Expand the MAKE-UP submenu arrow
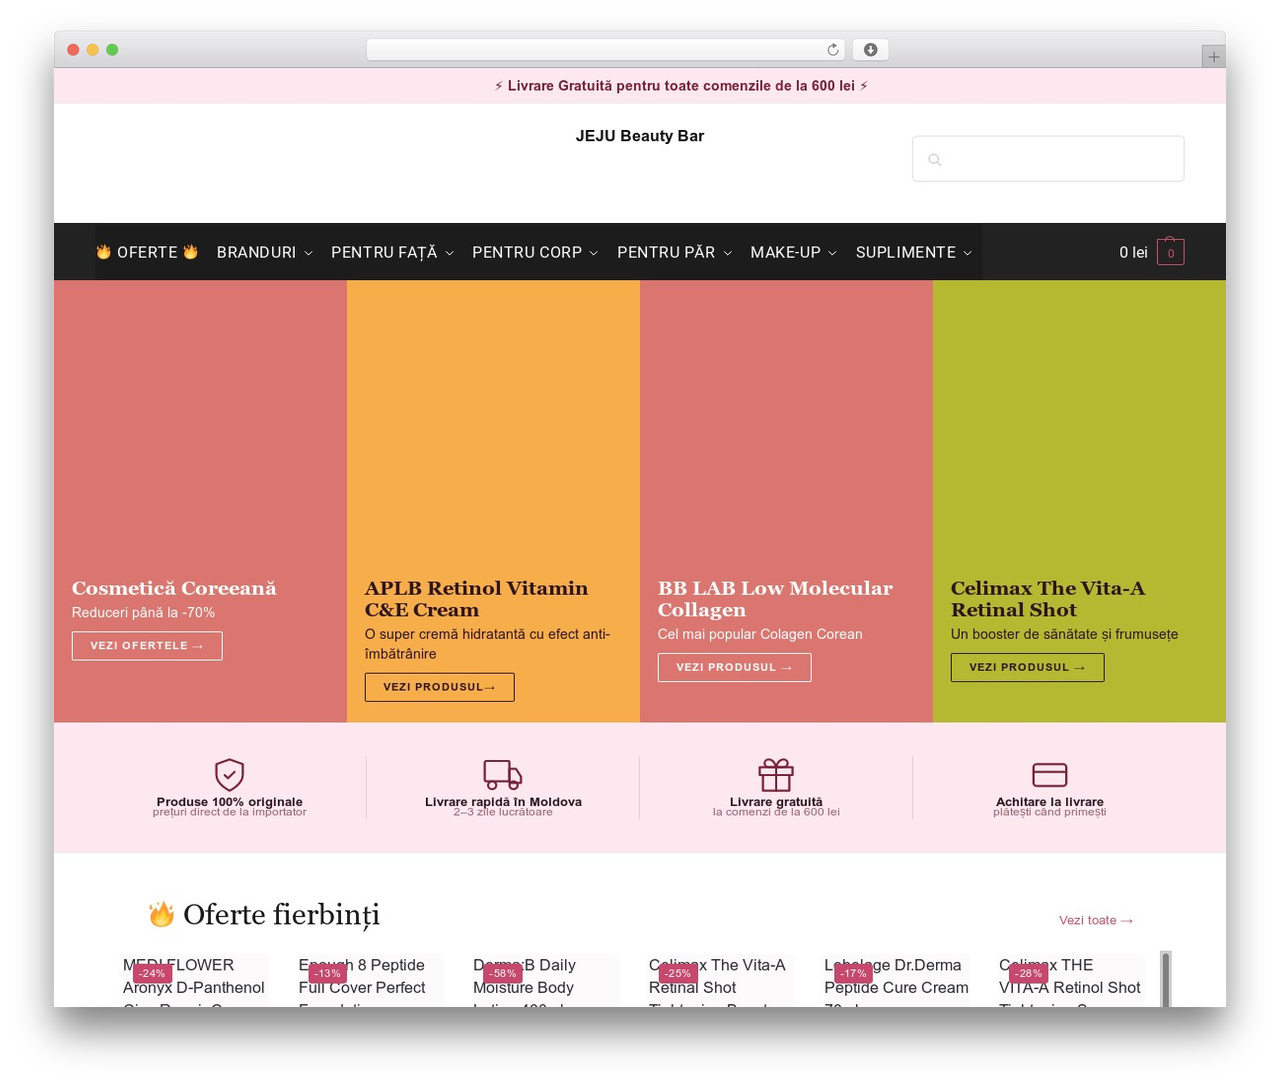The image size is (1280, 1084). pyautogui.click(x=832, y=253)
